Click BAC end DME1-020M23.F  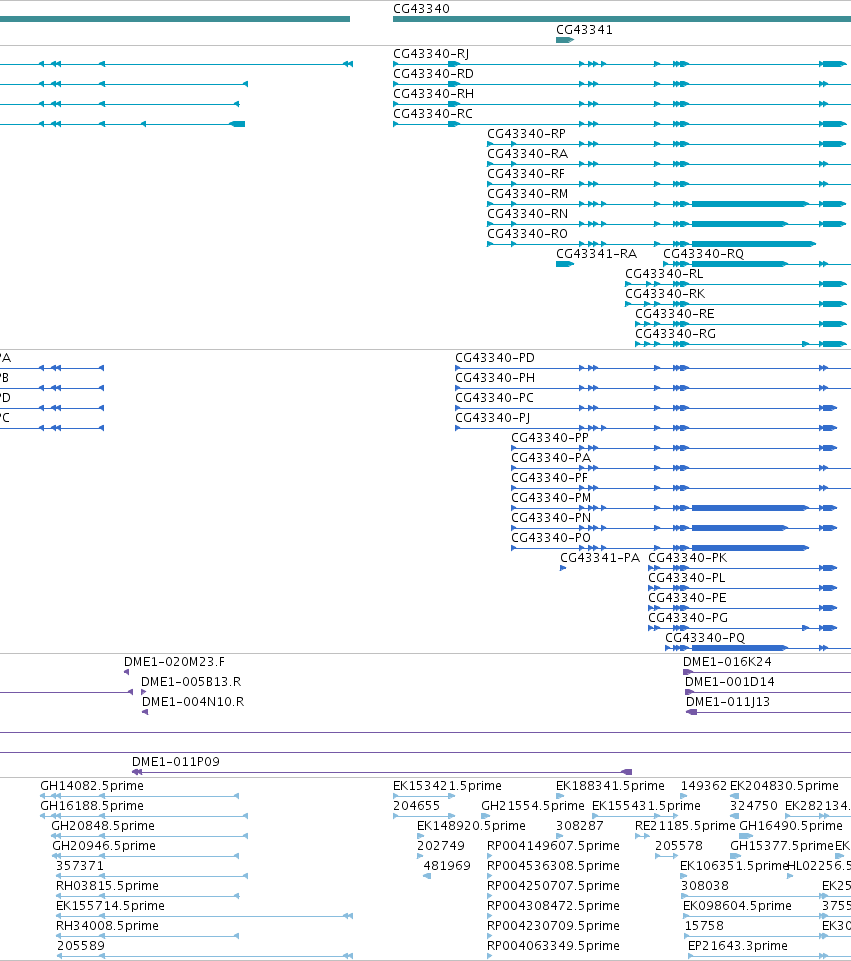tap(174, 662)
